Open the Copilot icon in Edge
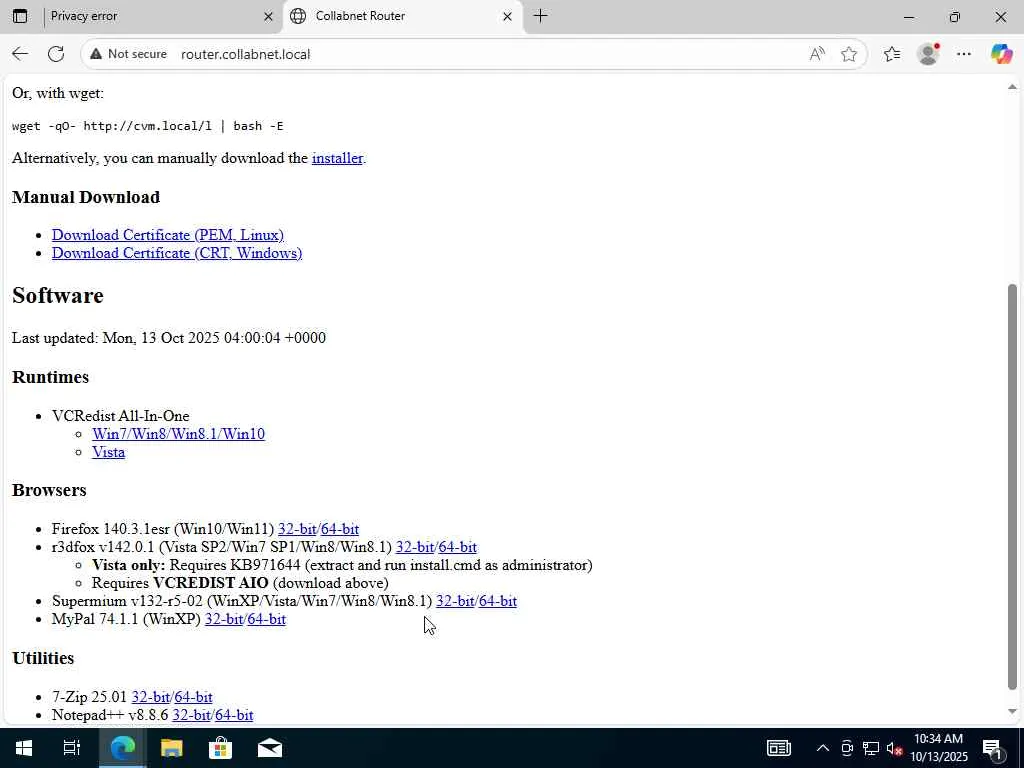This screenshot has height=768, width=1024. coord(1001,54)
